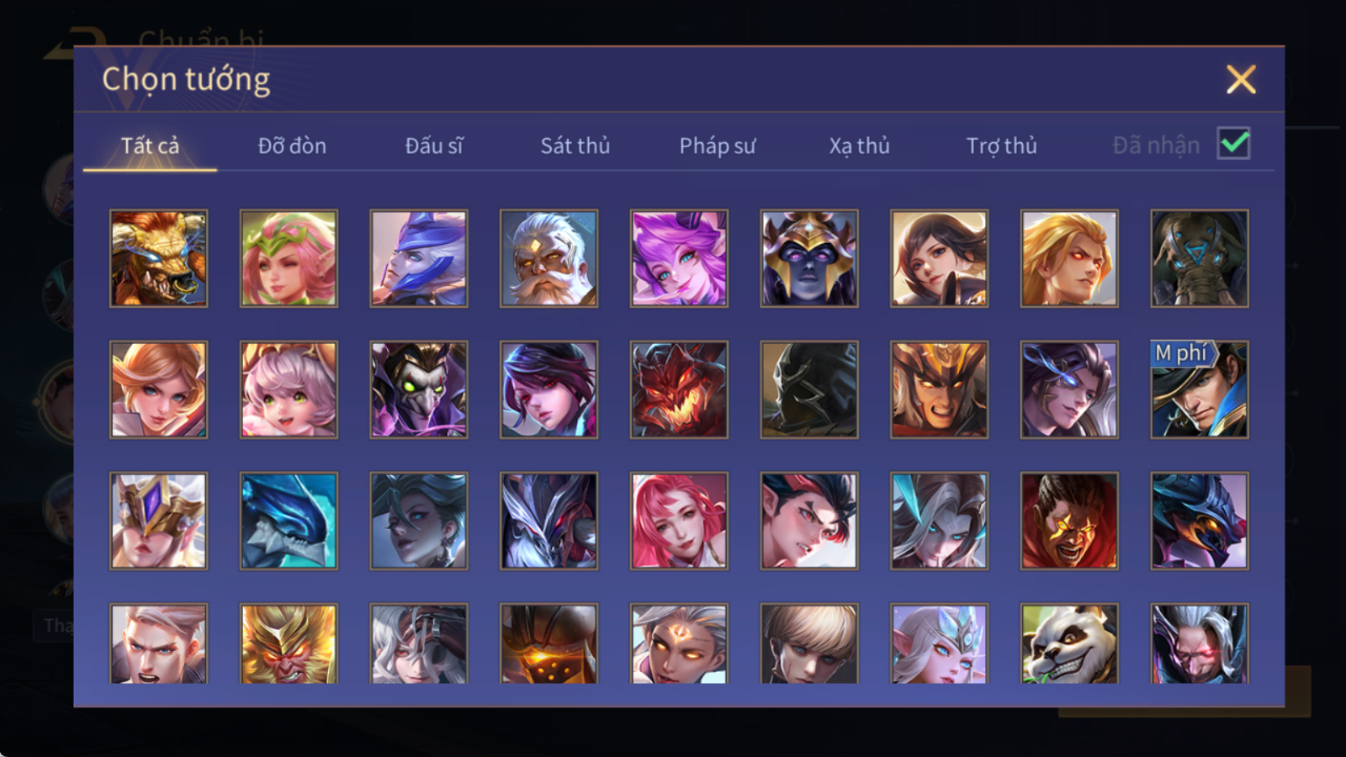The width and height of the screenshot is (1346, 757).
Task: Pick the green-eyed masked jester hero
Action: click(x=419, y=390)
